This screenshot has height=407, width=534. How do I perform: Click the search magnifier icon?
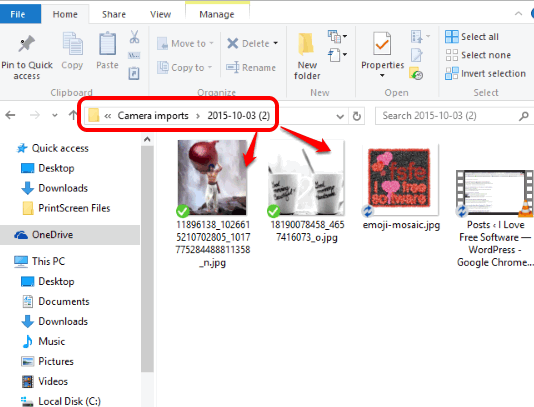click(523, 116)
